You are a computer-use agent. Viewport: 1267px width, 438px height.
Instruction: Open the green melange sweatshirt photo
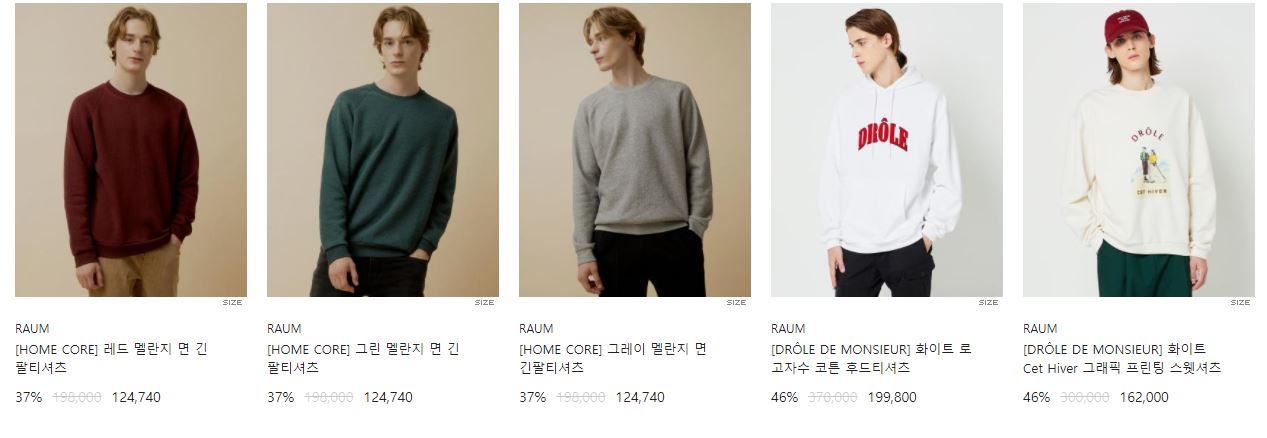pyautogui.click(x=383, y=150)
